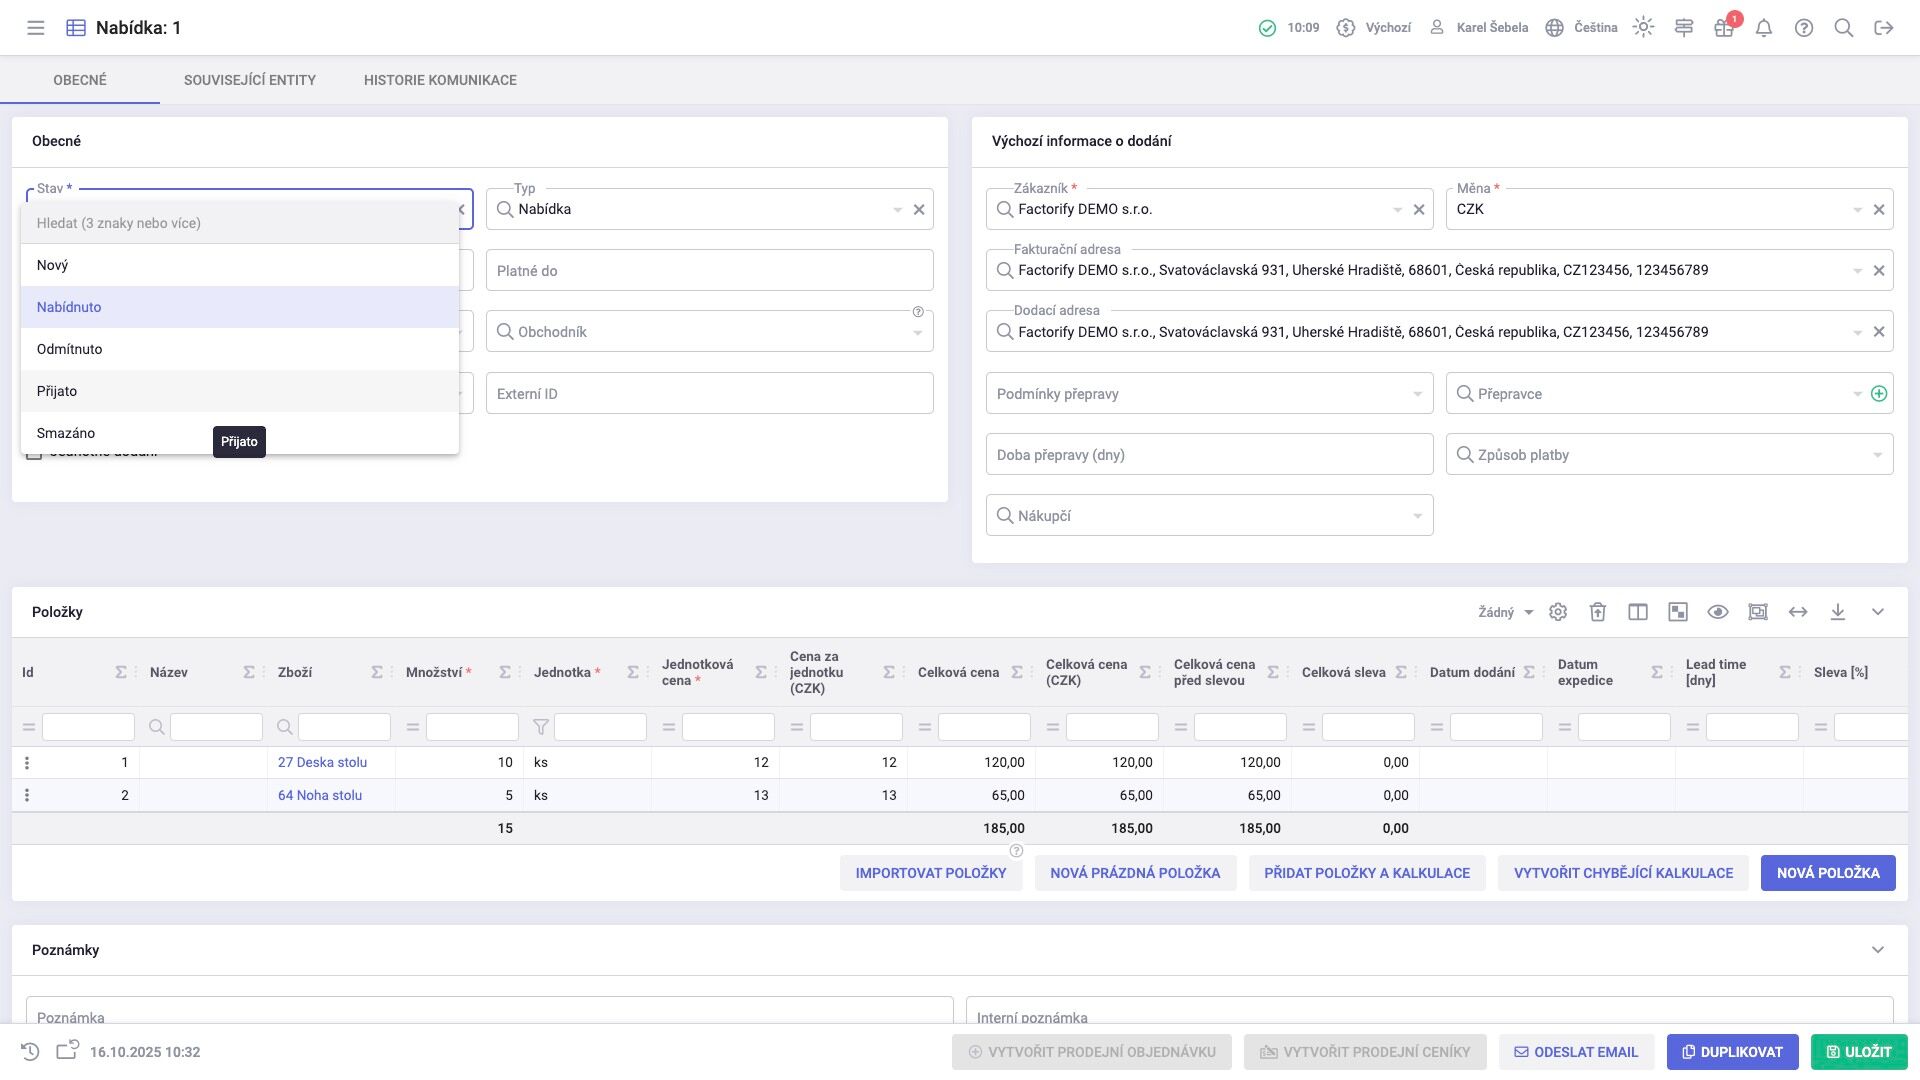
Task: Add new Přepravce with green plus
Action: [1879, 394]
